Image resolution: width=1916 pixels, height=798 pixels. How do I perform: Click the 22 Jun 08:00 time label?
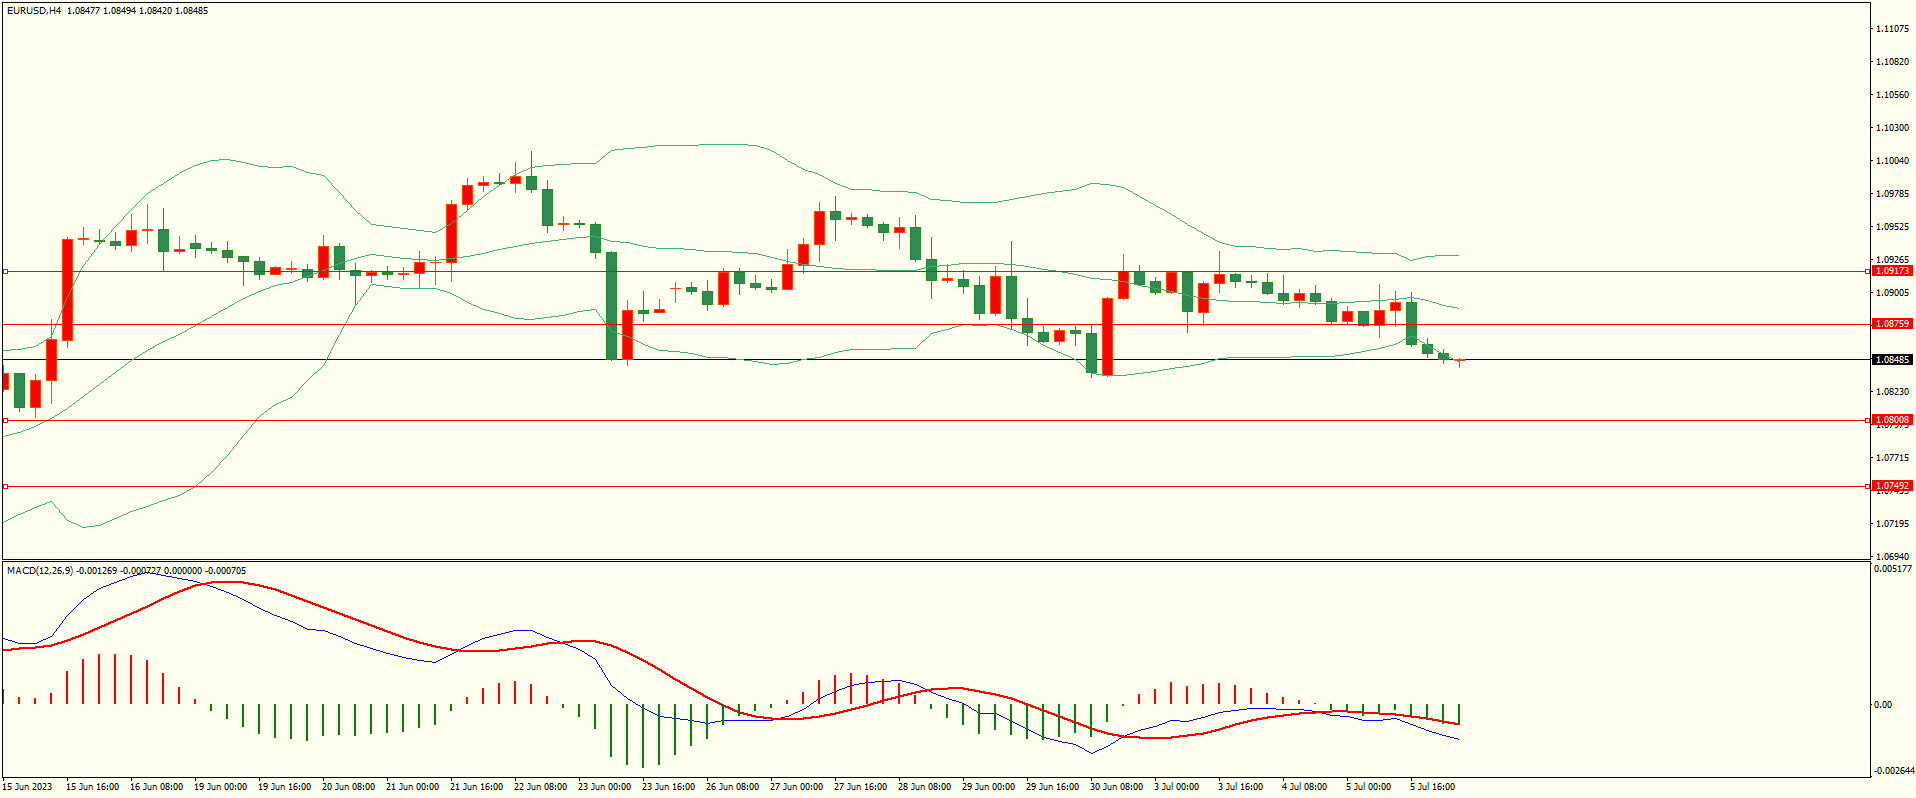click(540, 787)
